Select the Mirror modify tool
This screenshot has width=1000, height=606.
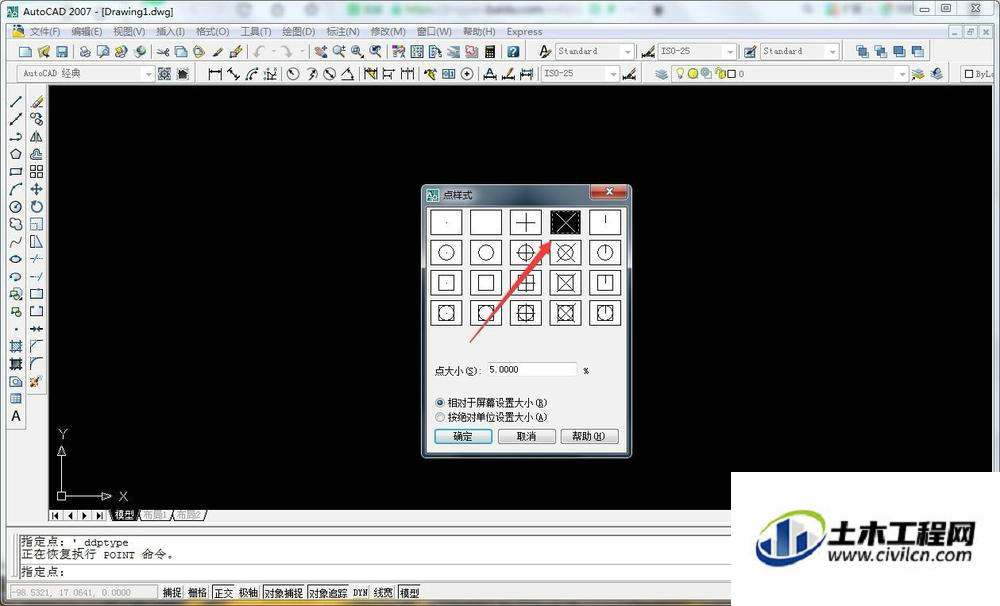point(36,137)
